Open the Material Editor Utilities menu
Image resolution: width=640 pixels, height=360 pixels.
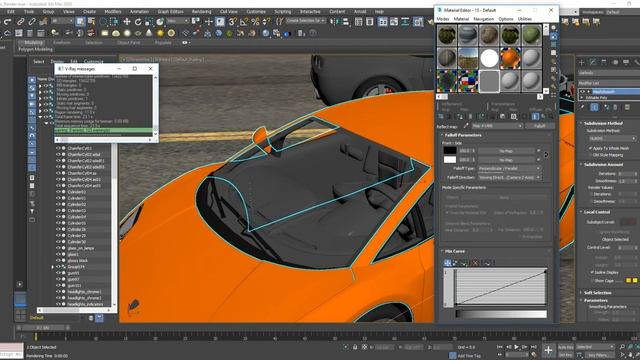525,19
